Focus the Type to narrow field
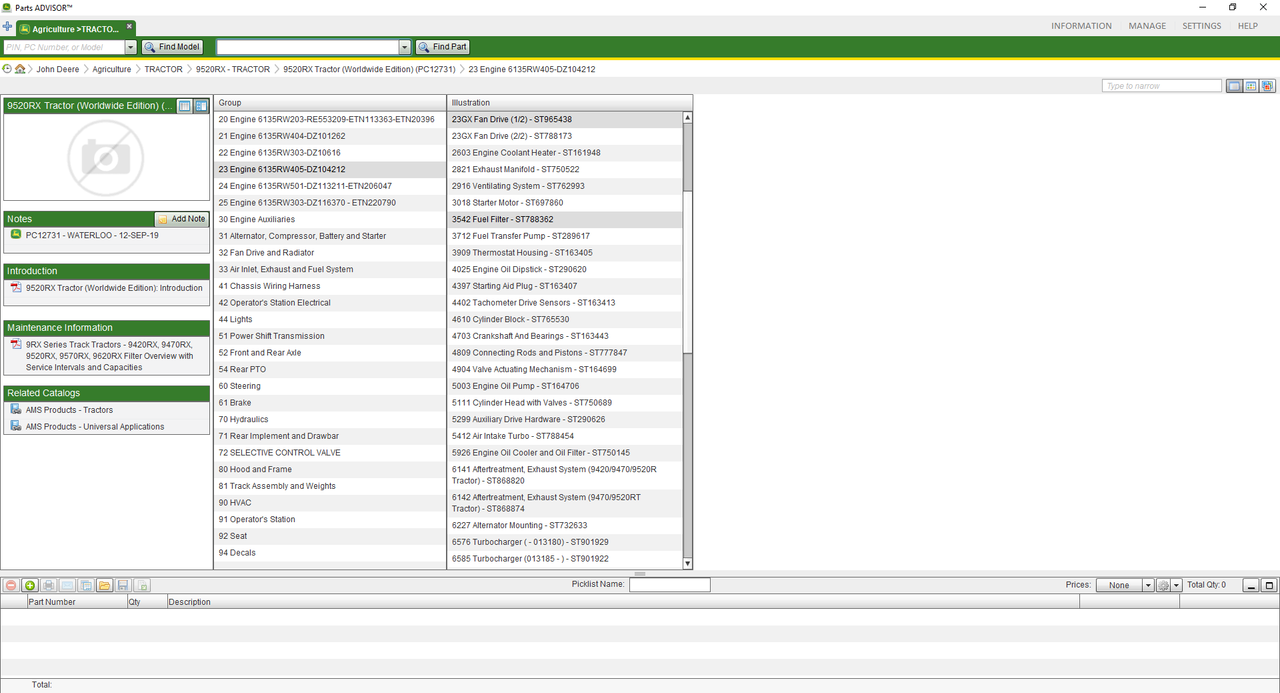The width and height of the screenshot is (1280, 693). (x=1162, y=86)
